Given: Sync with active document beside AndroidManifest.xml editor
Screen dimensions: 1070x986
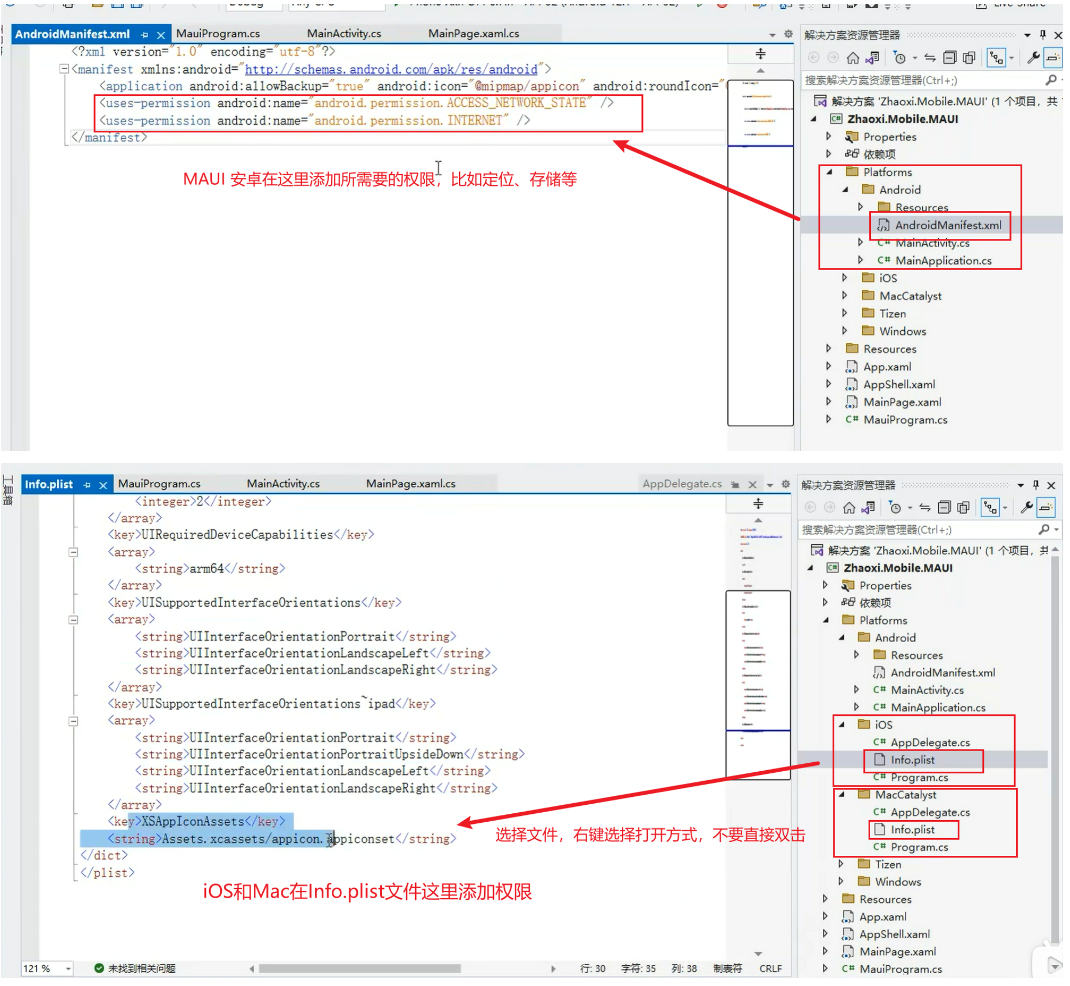Looking at the screenshot, I should click(930, 58).
